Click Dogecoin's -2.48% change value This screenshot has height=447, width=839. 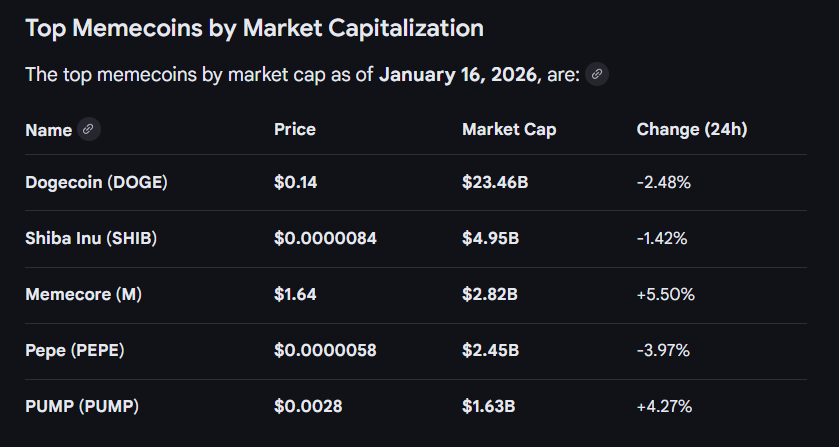pyautogui.click(x=663, y=182)
